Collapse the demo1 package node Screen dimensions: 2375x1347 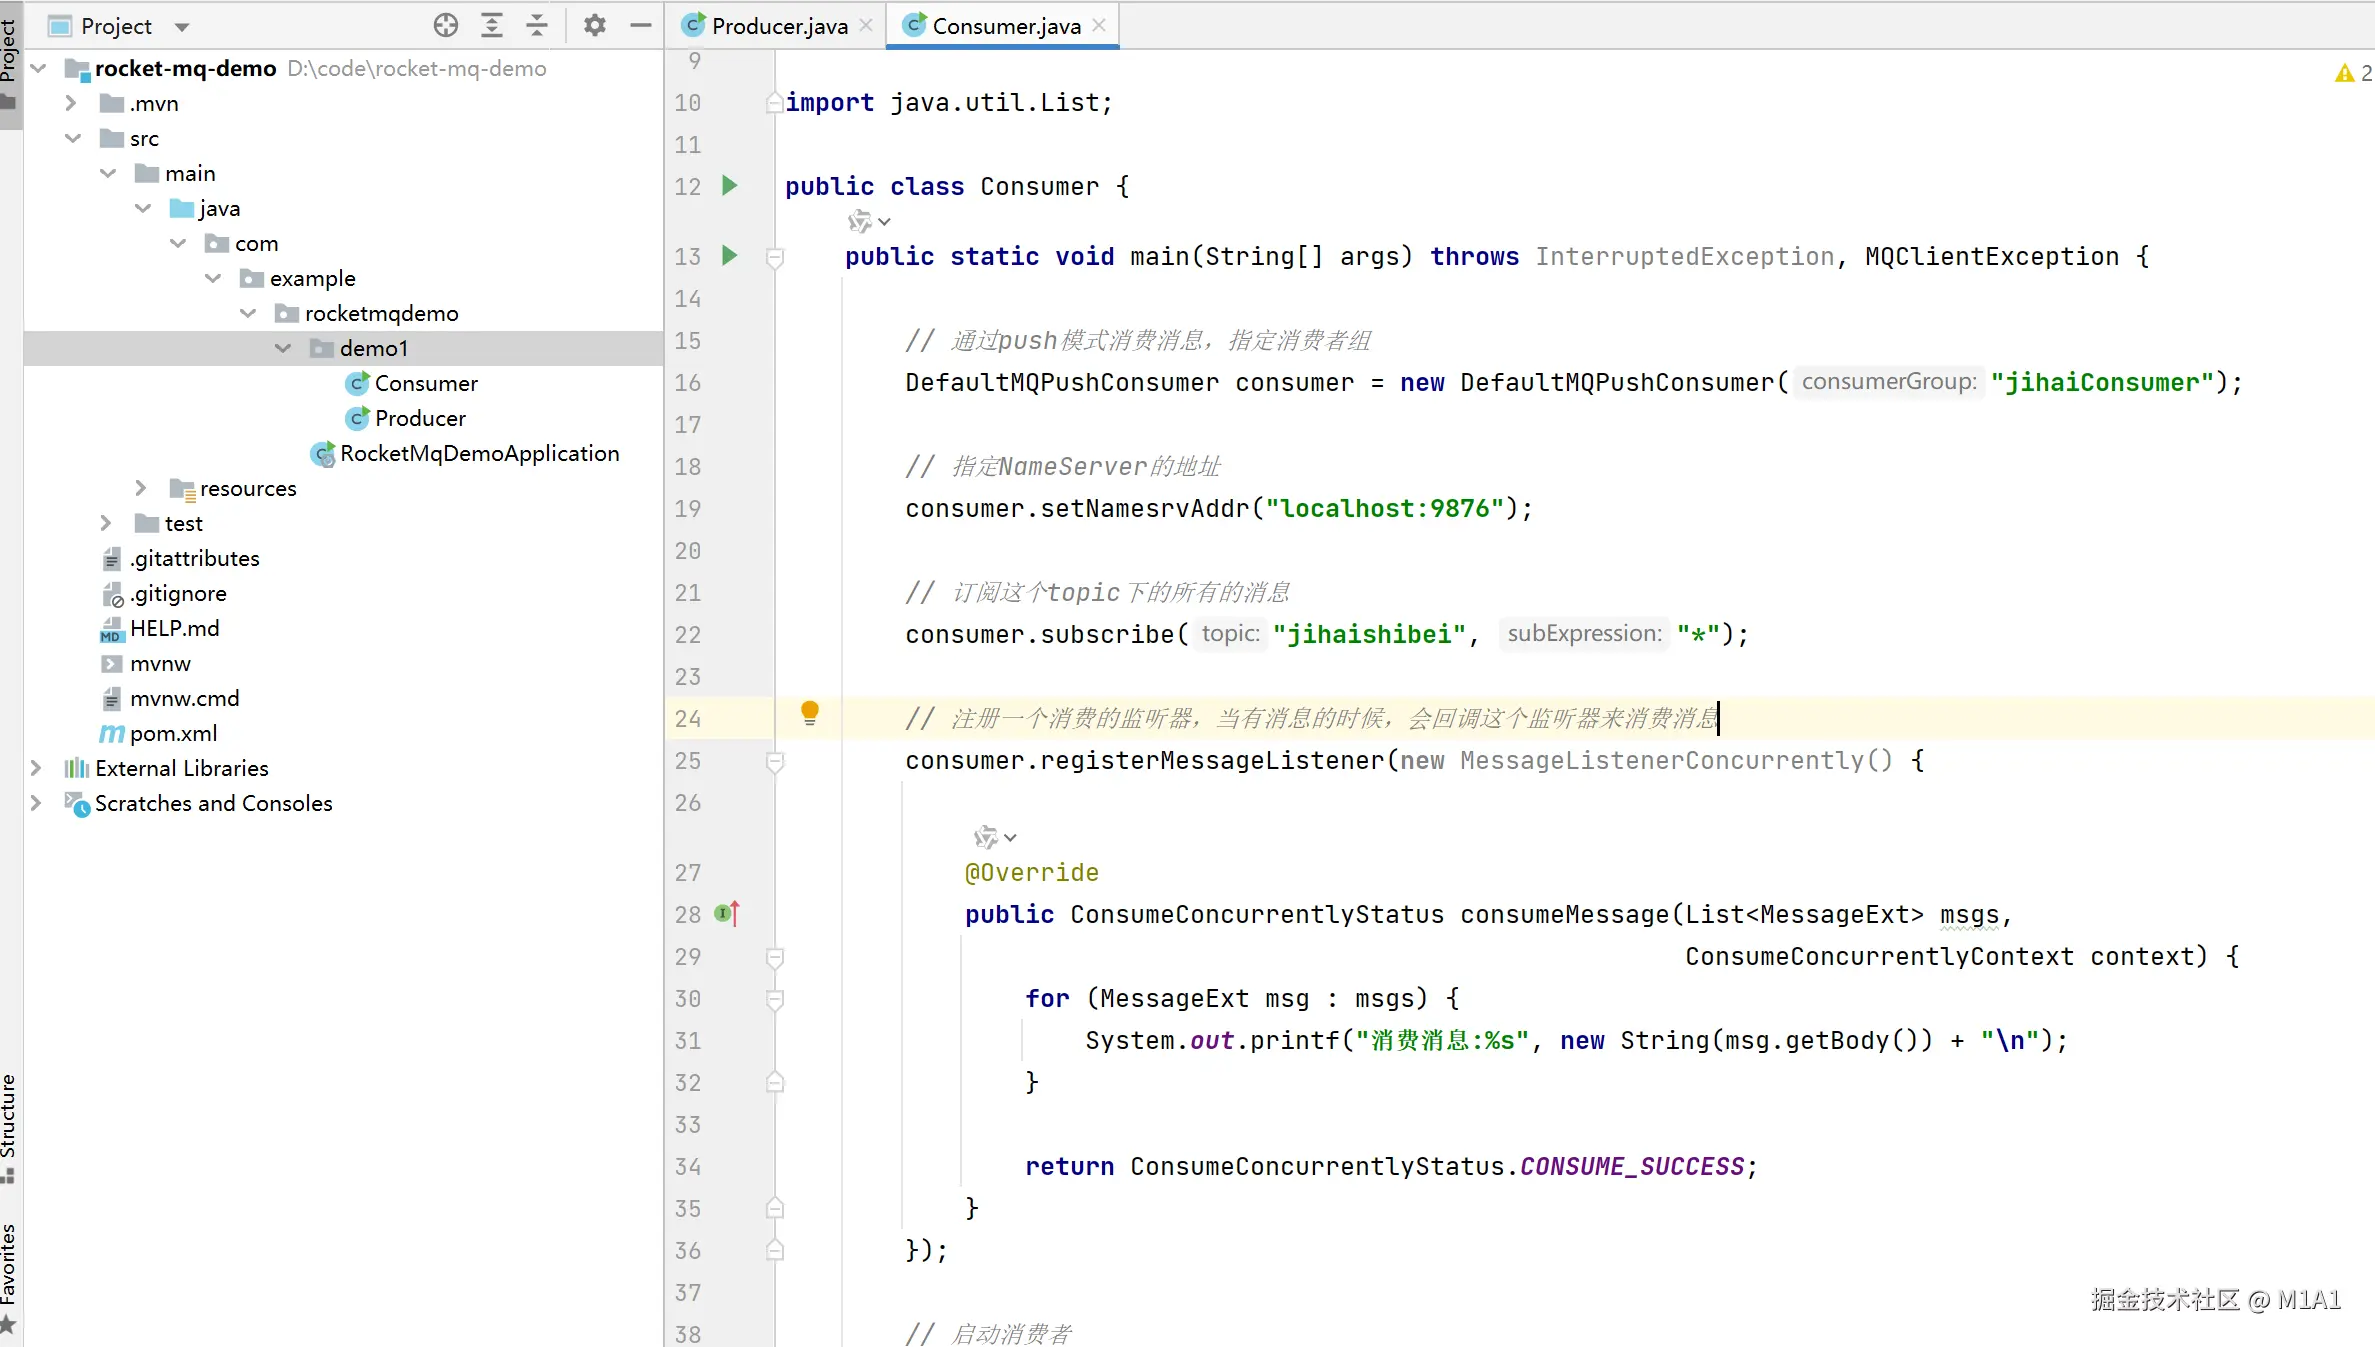click(283, 348)
